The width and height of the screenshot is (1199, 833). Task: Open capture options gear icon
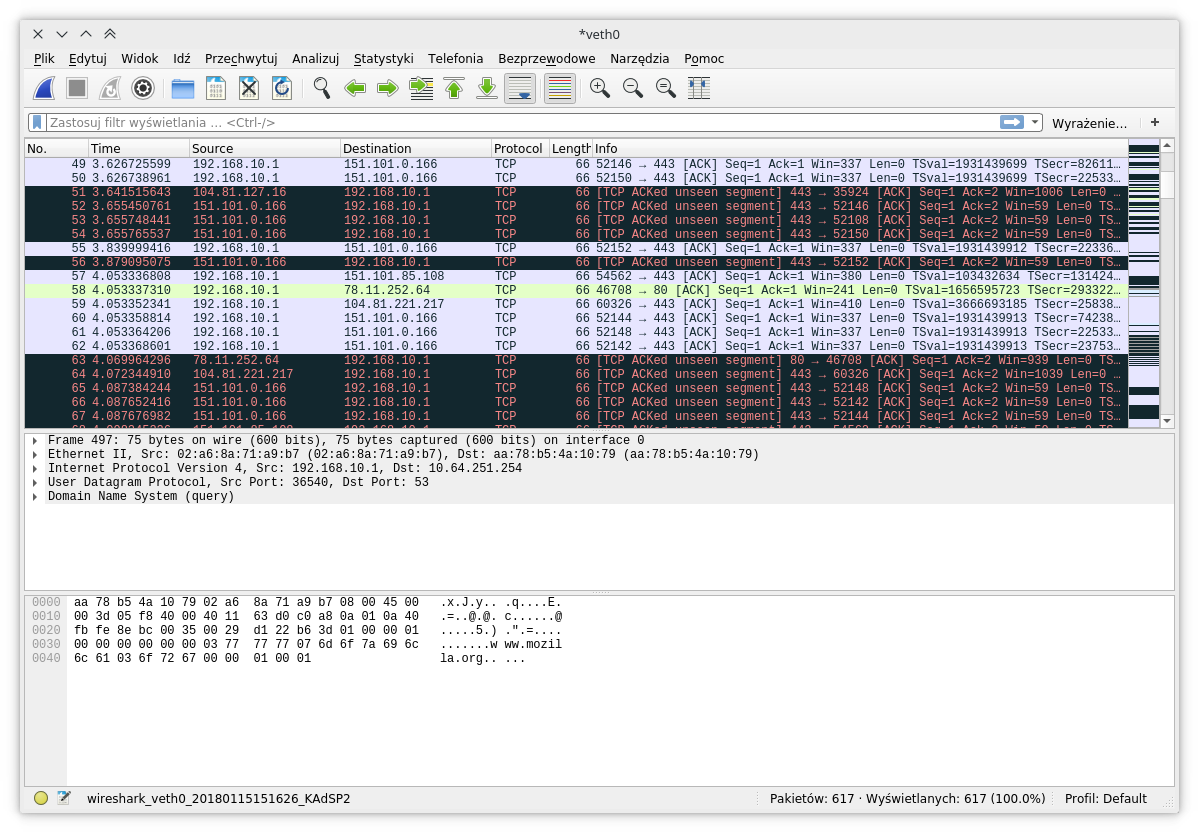click(x=143, y=89)
